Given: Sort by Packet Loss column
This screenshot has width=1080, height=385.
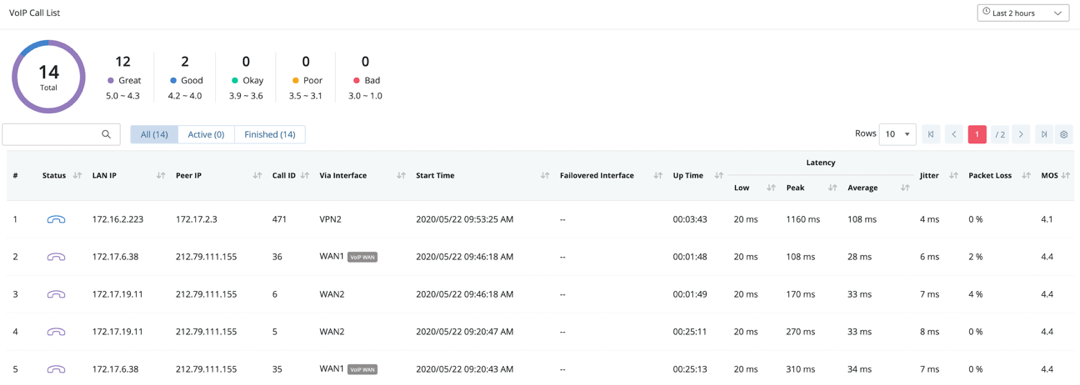Looking at the screenshot, I should (x=1026, y=176).
